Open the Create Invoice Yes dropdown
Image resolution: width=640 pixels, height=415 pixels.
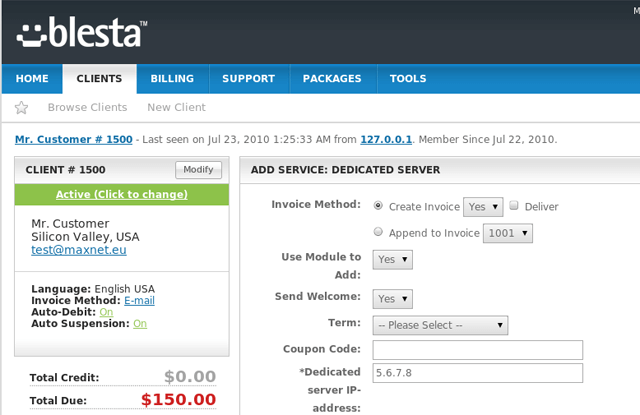[x=482, y=207]
